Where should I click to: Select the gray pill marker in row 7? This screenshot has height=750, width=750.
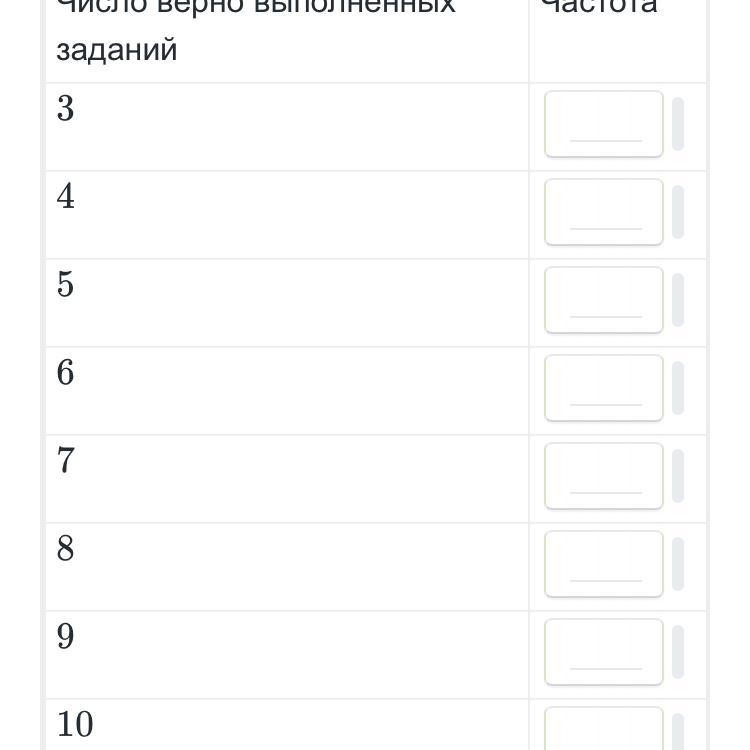tap(678, 476)
